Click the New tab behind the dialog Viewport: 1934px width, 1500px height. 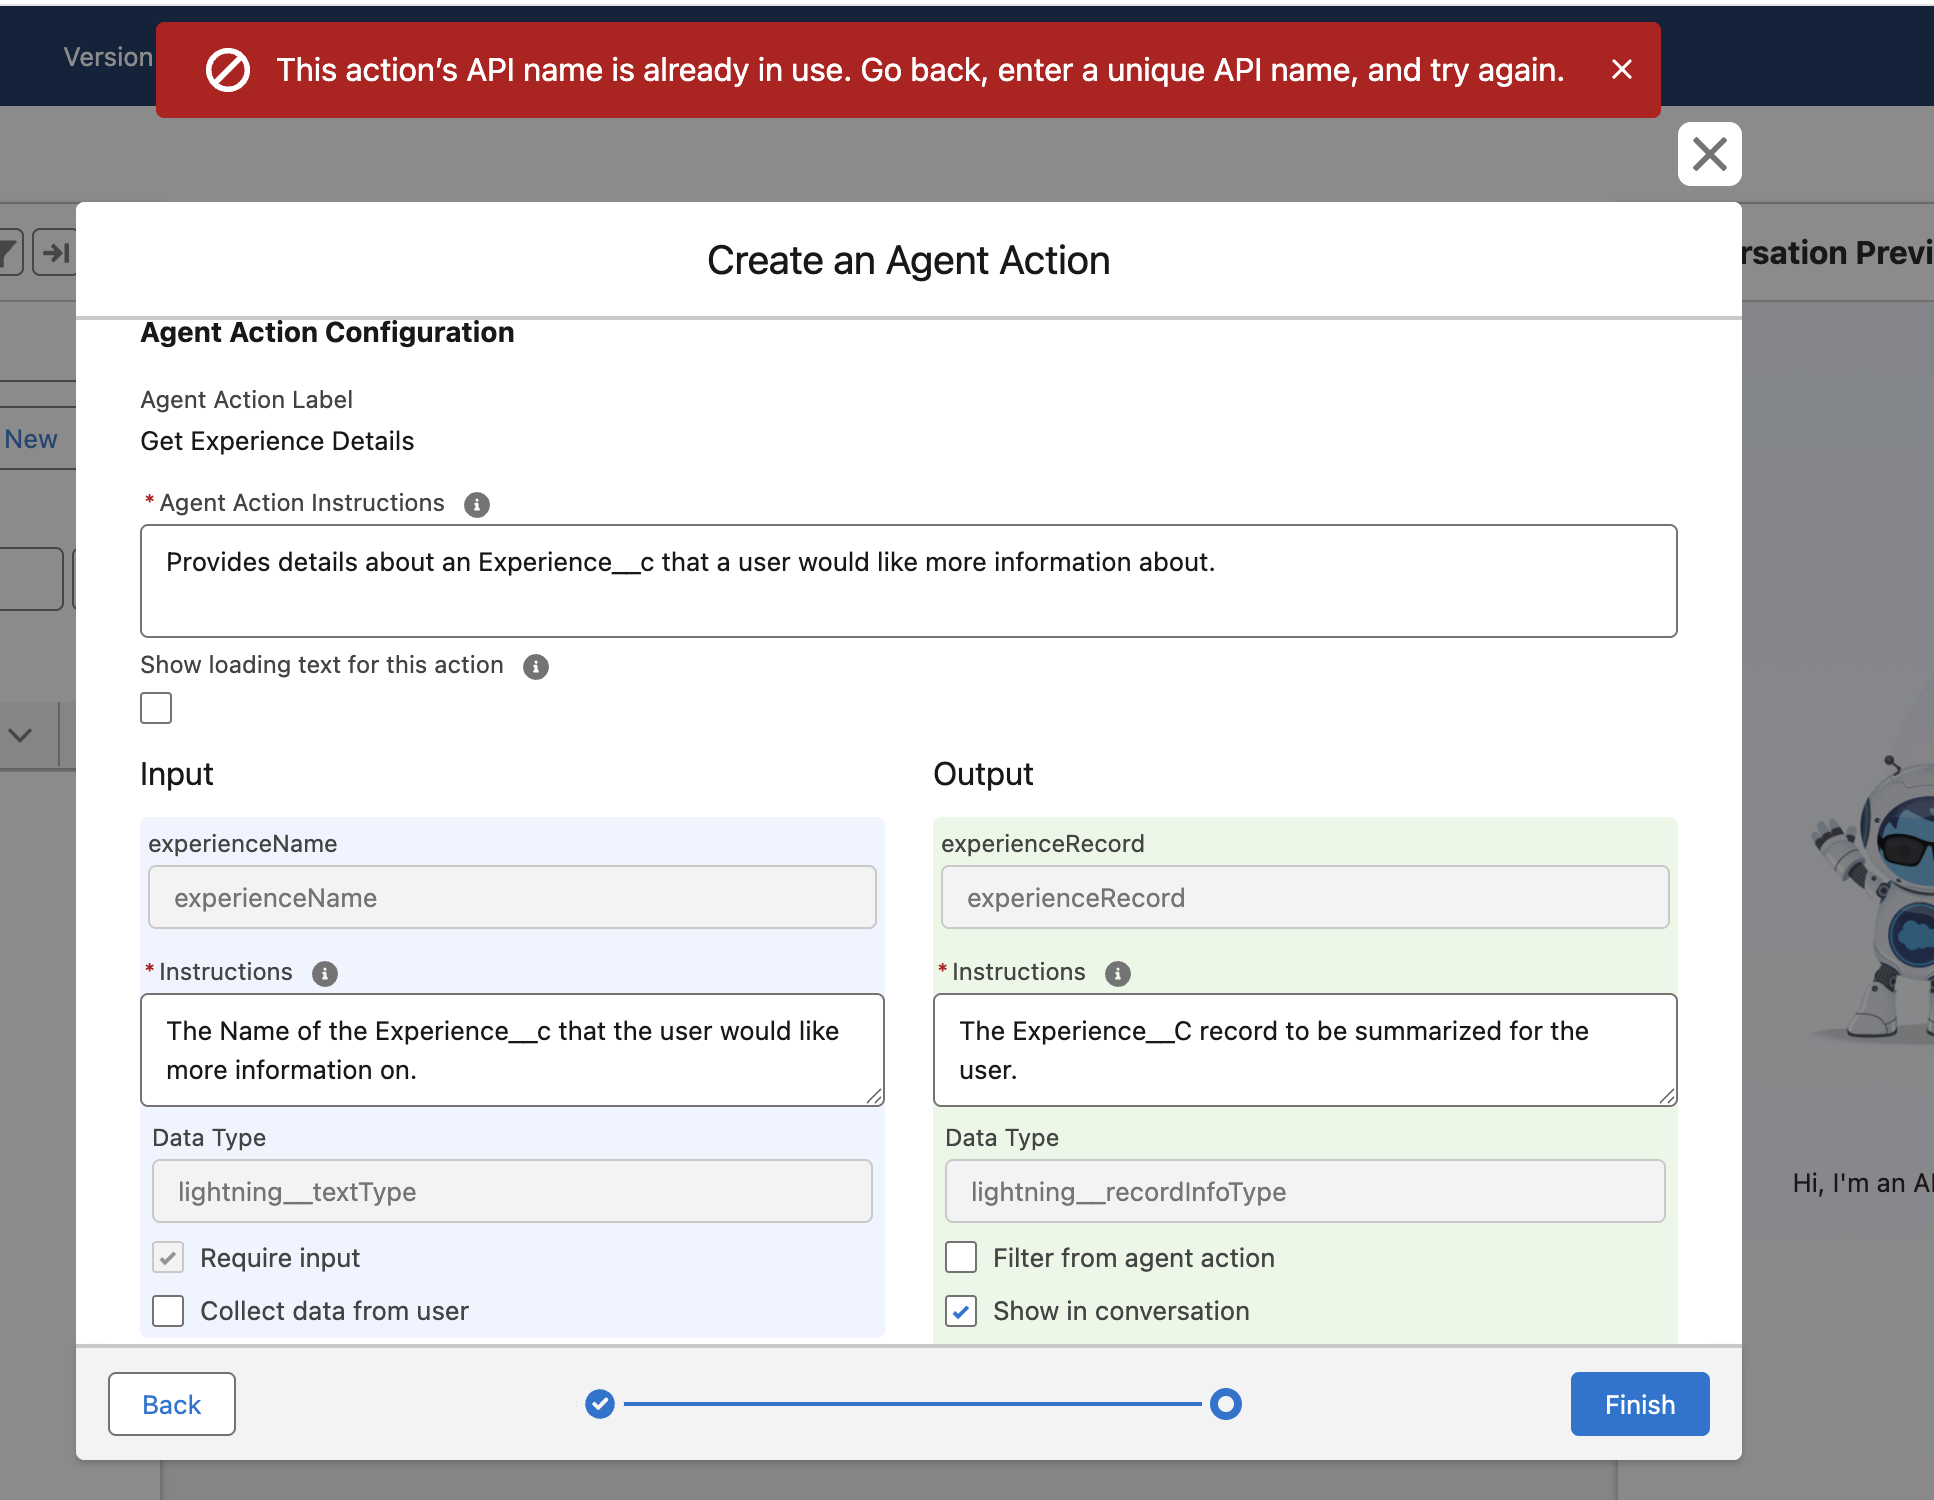coord(30,439)
